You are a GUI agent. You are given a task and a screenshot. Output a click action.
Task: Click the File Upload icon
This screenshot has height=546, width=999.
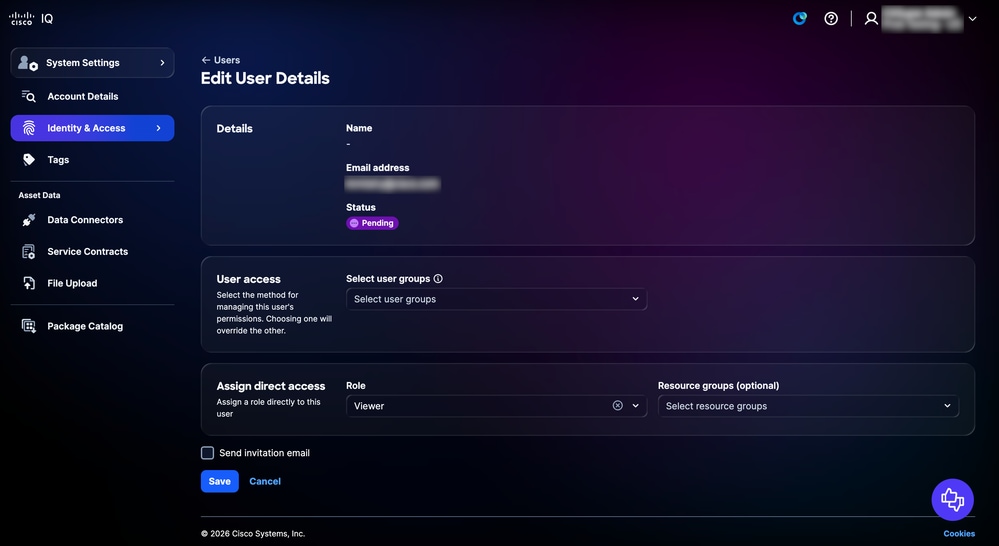coord(29,284)
